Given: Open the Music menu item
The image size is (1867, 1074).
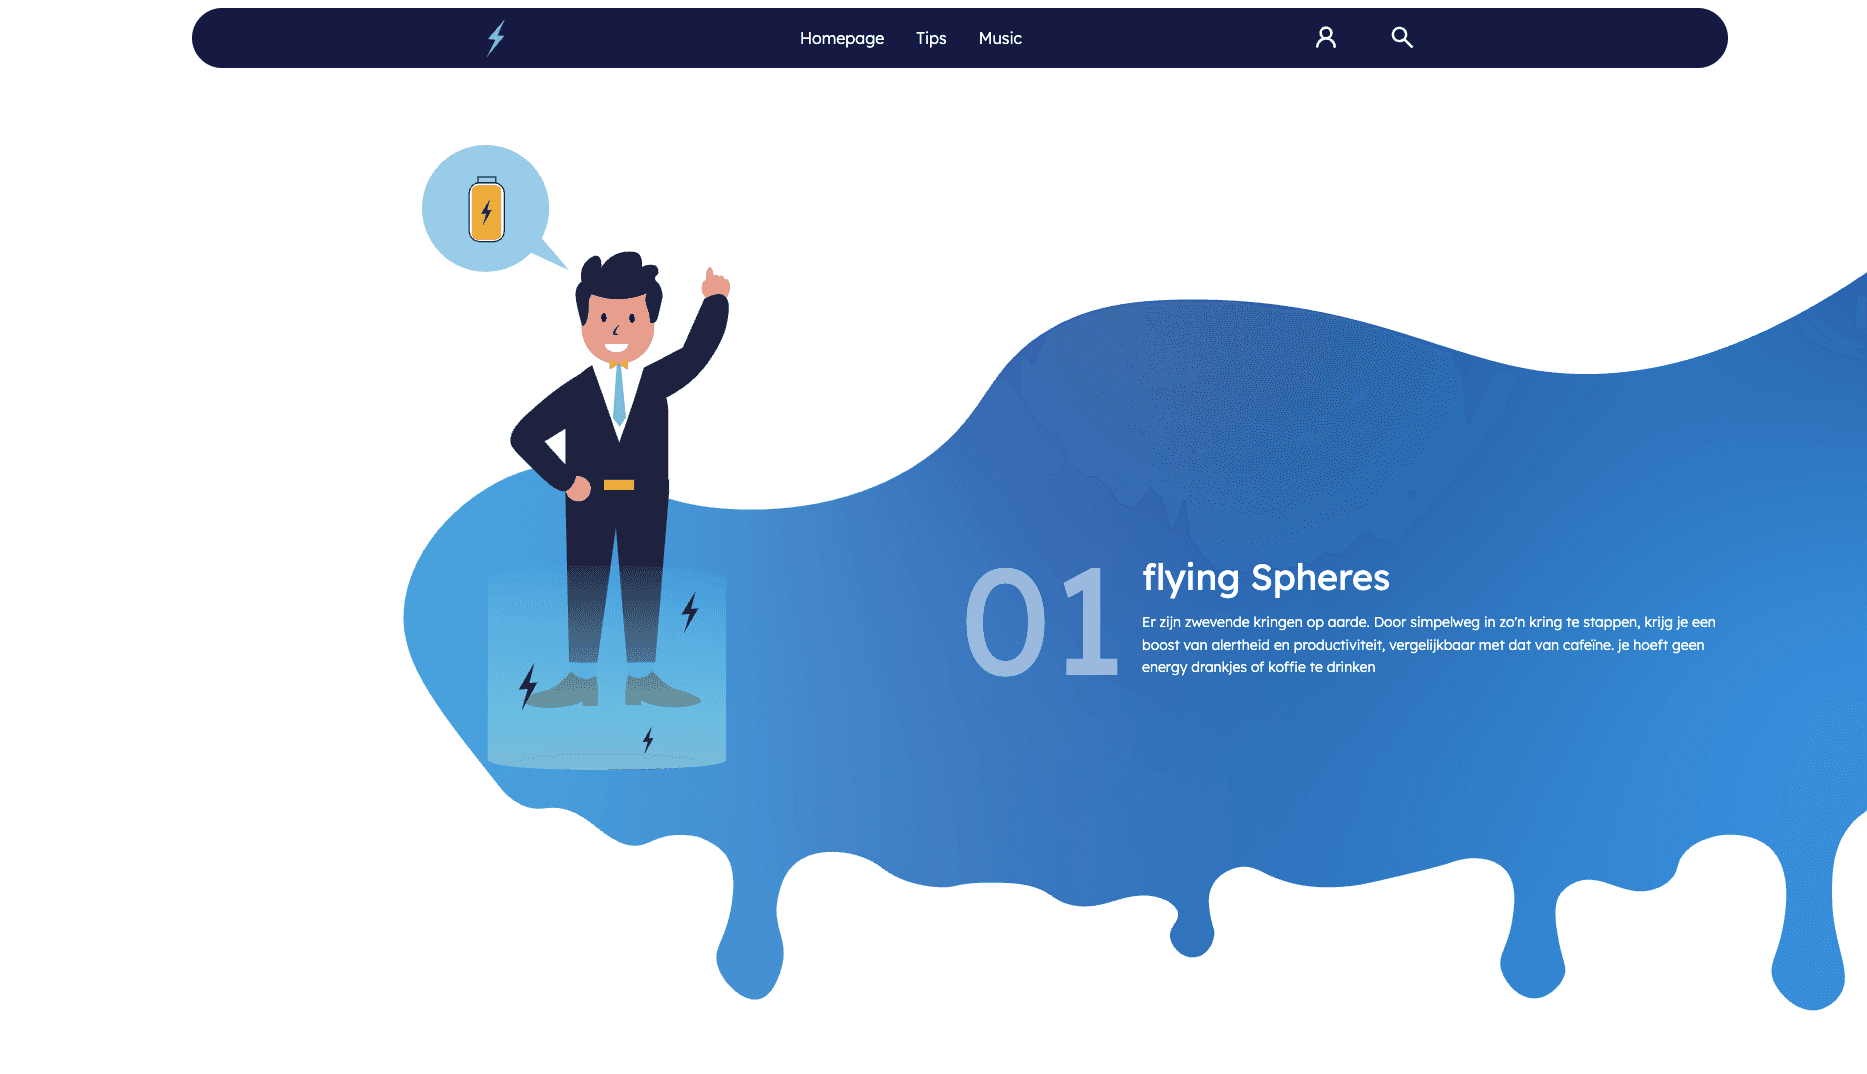Looking at the screenshot, I should [1000, 38].
